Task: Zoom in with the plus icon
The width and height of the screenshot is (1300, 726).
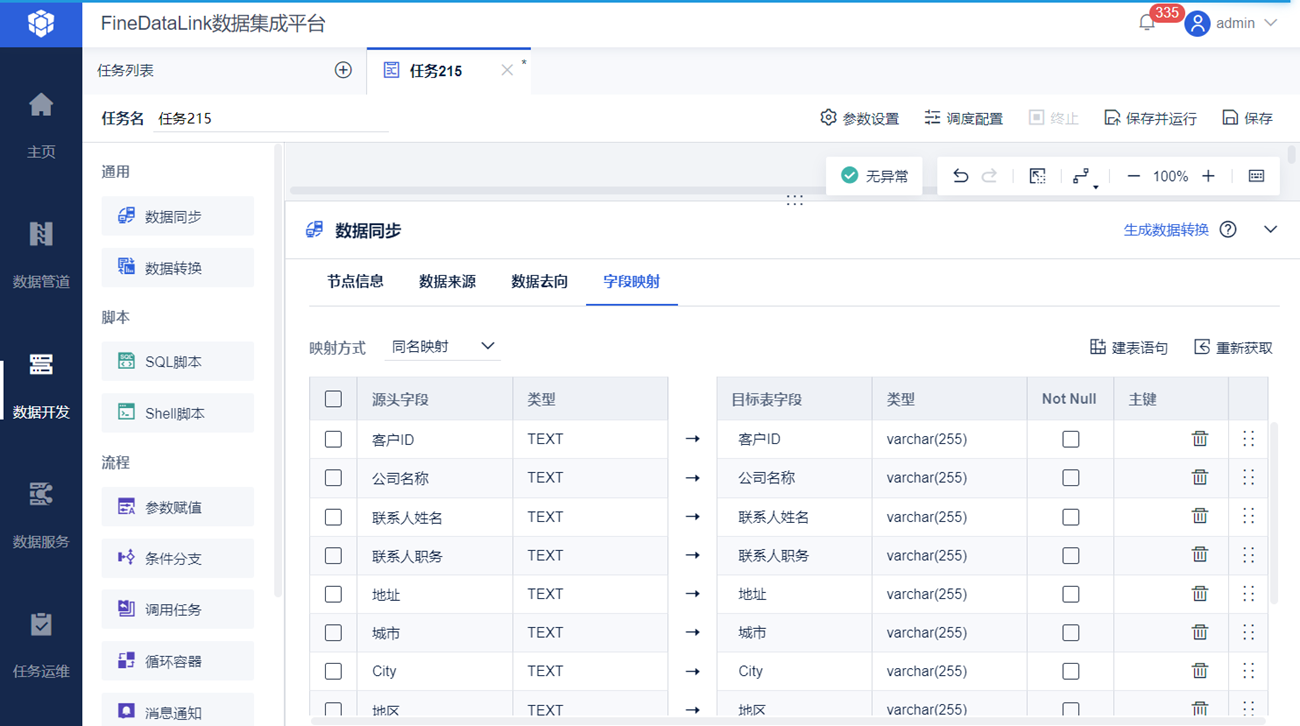Action: (1208, 176)
